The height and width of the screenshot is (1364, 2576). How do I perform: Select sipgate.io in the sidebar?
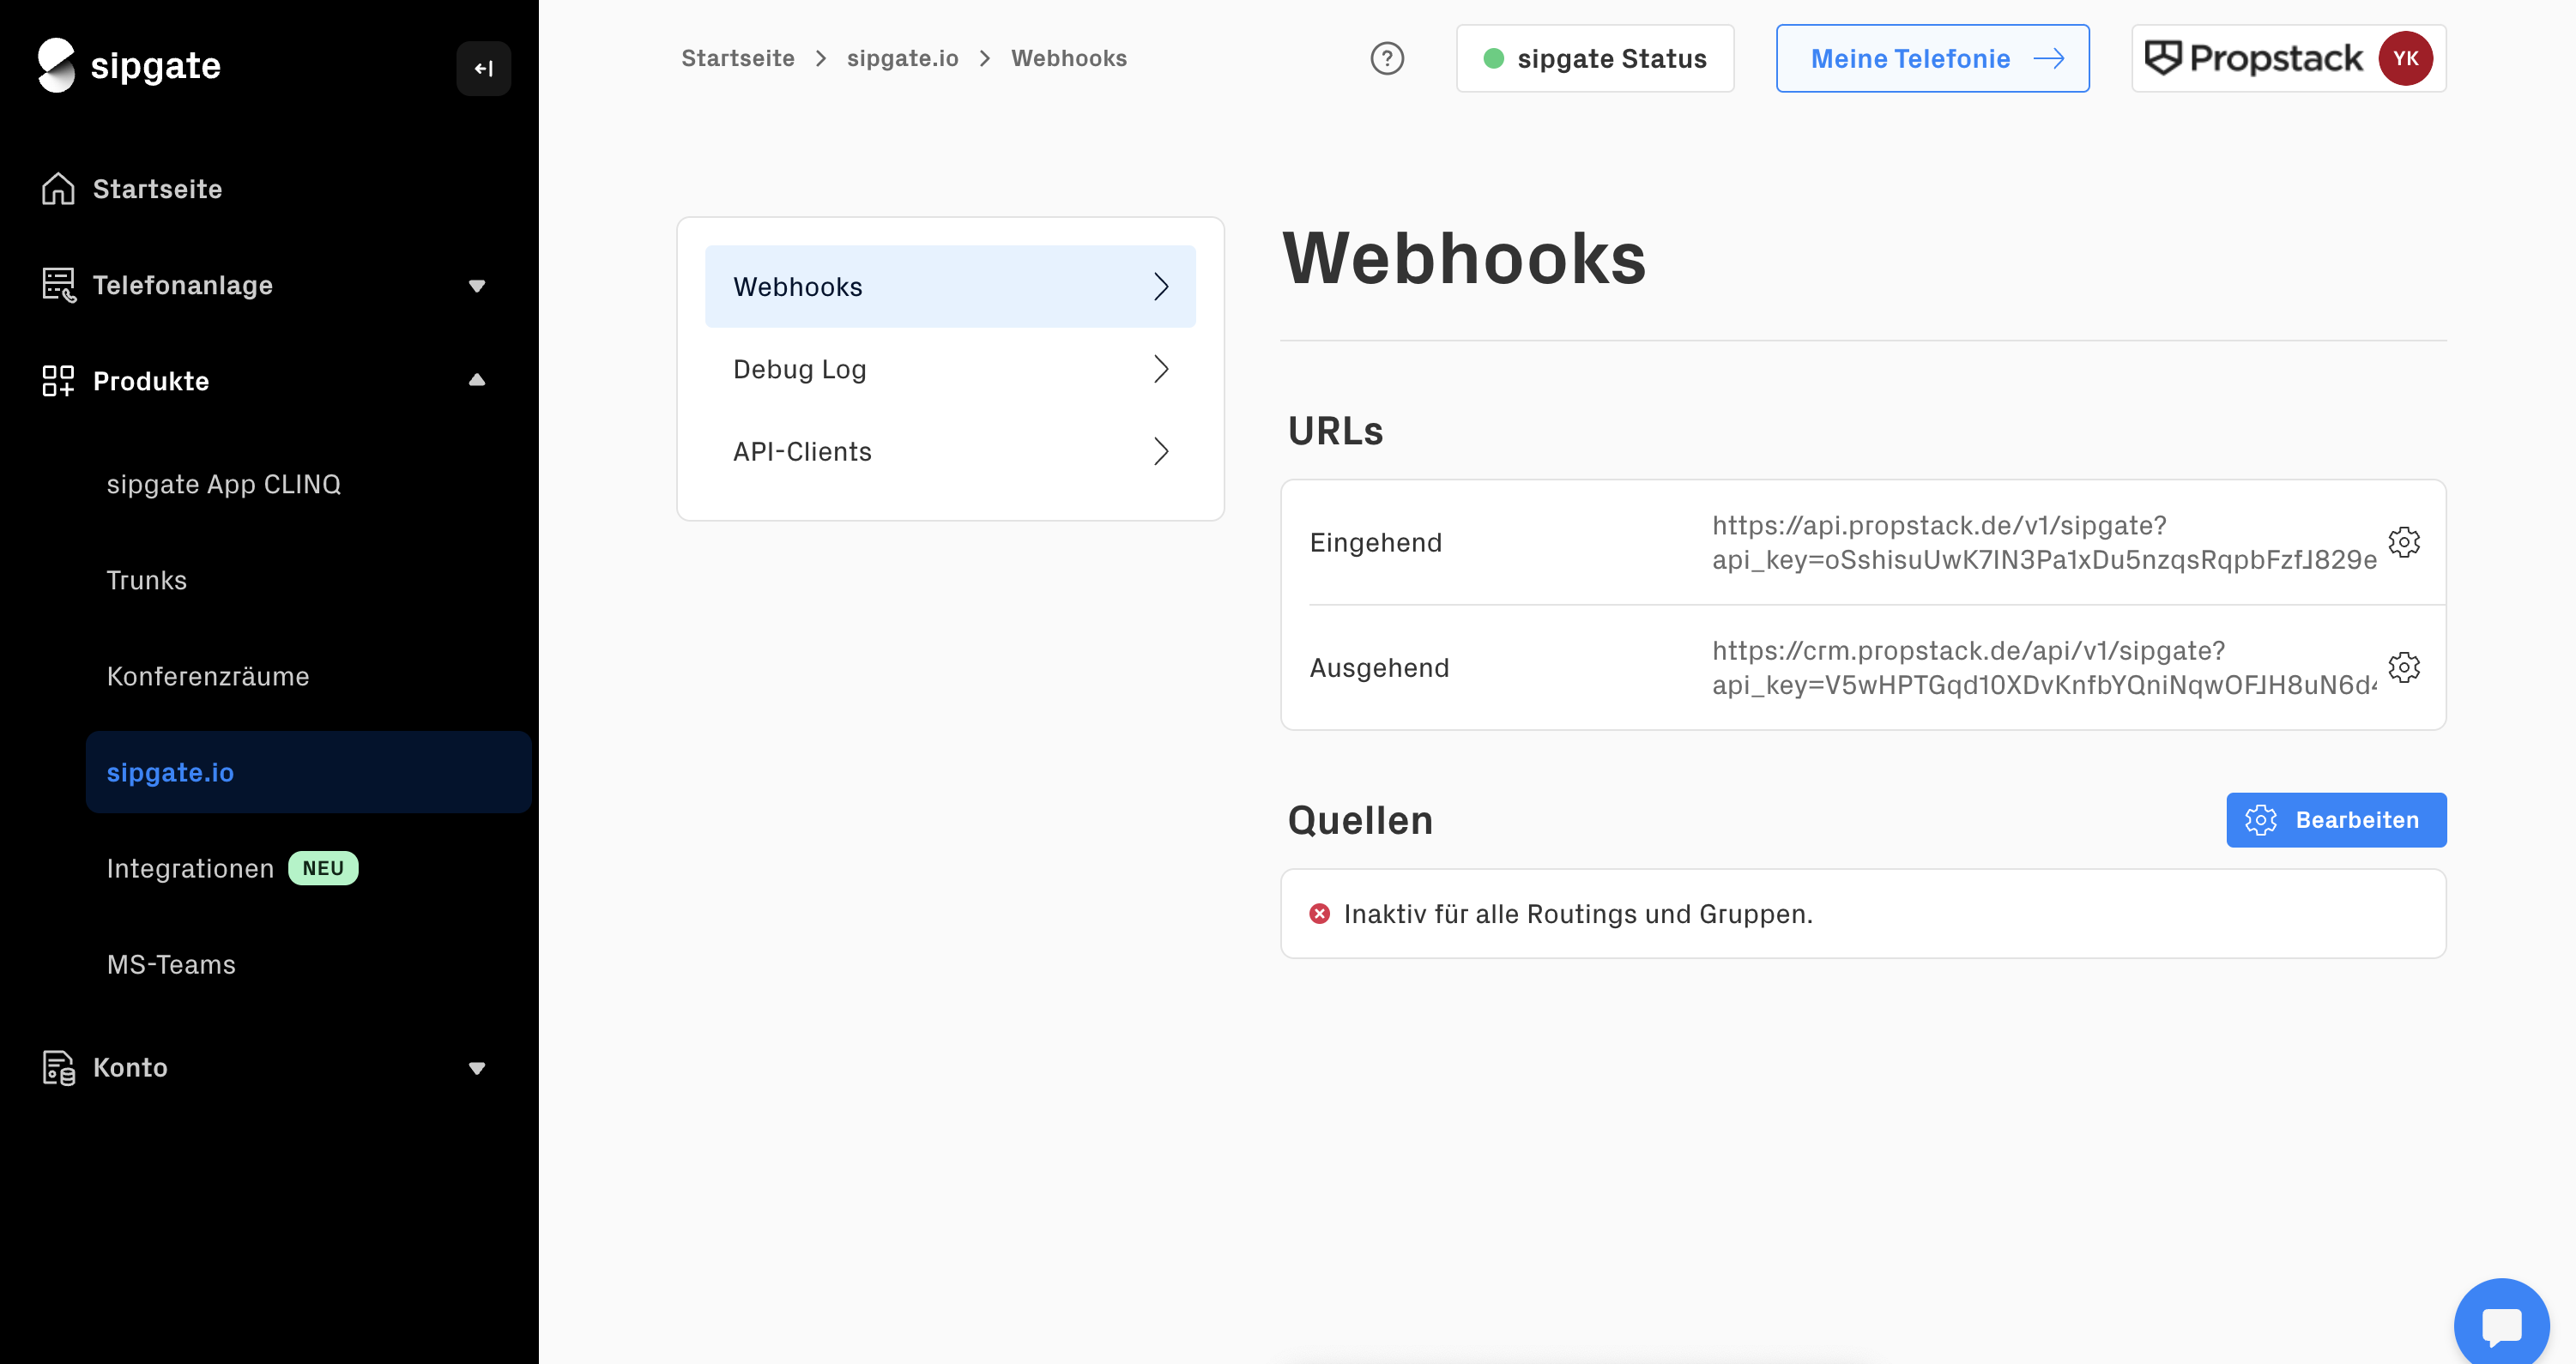(308, 772)
